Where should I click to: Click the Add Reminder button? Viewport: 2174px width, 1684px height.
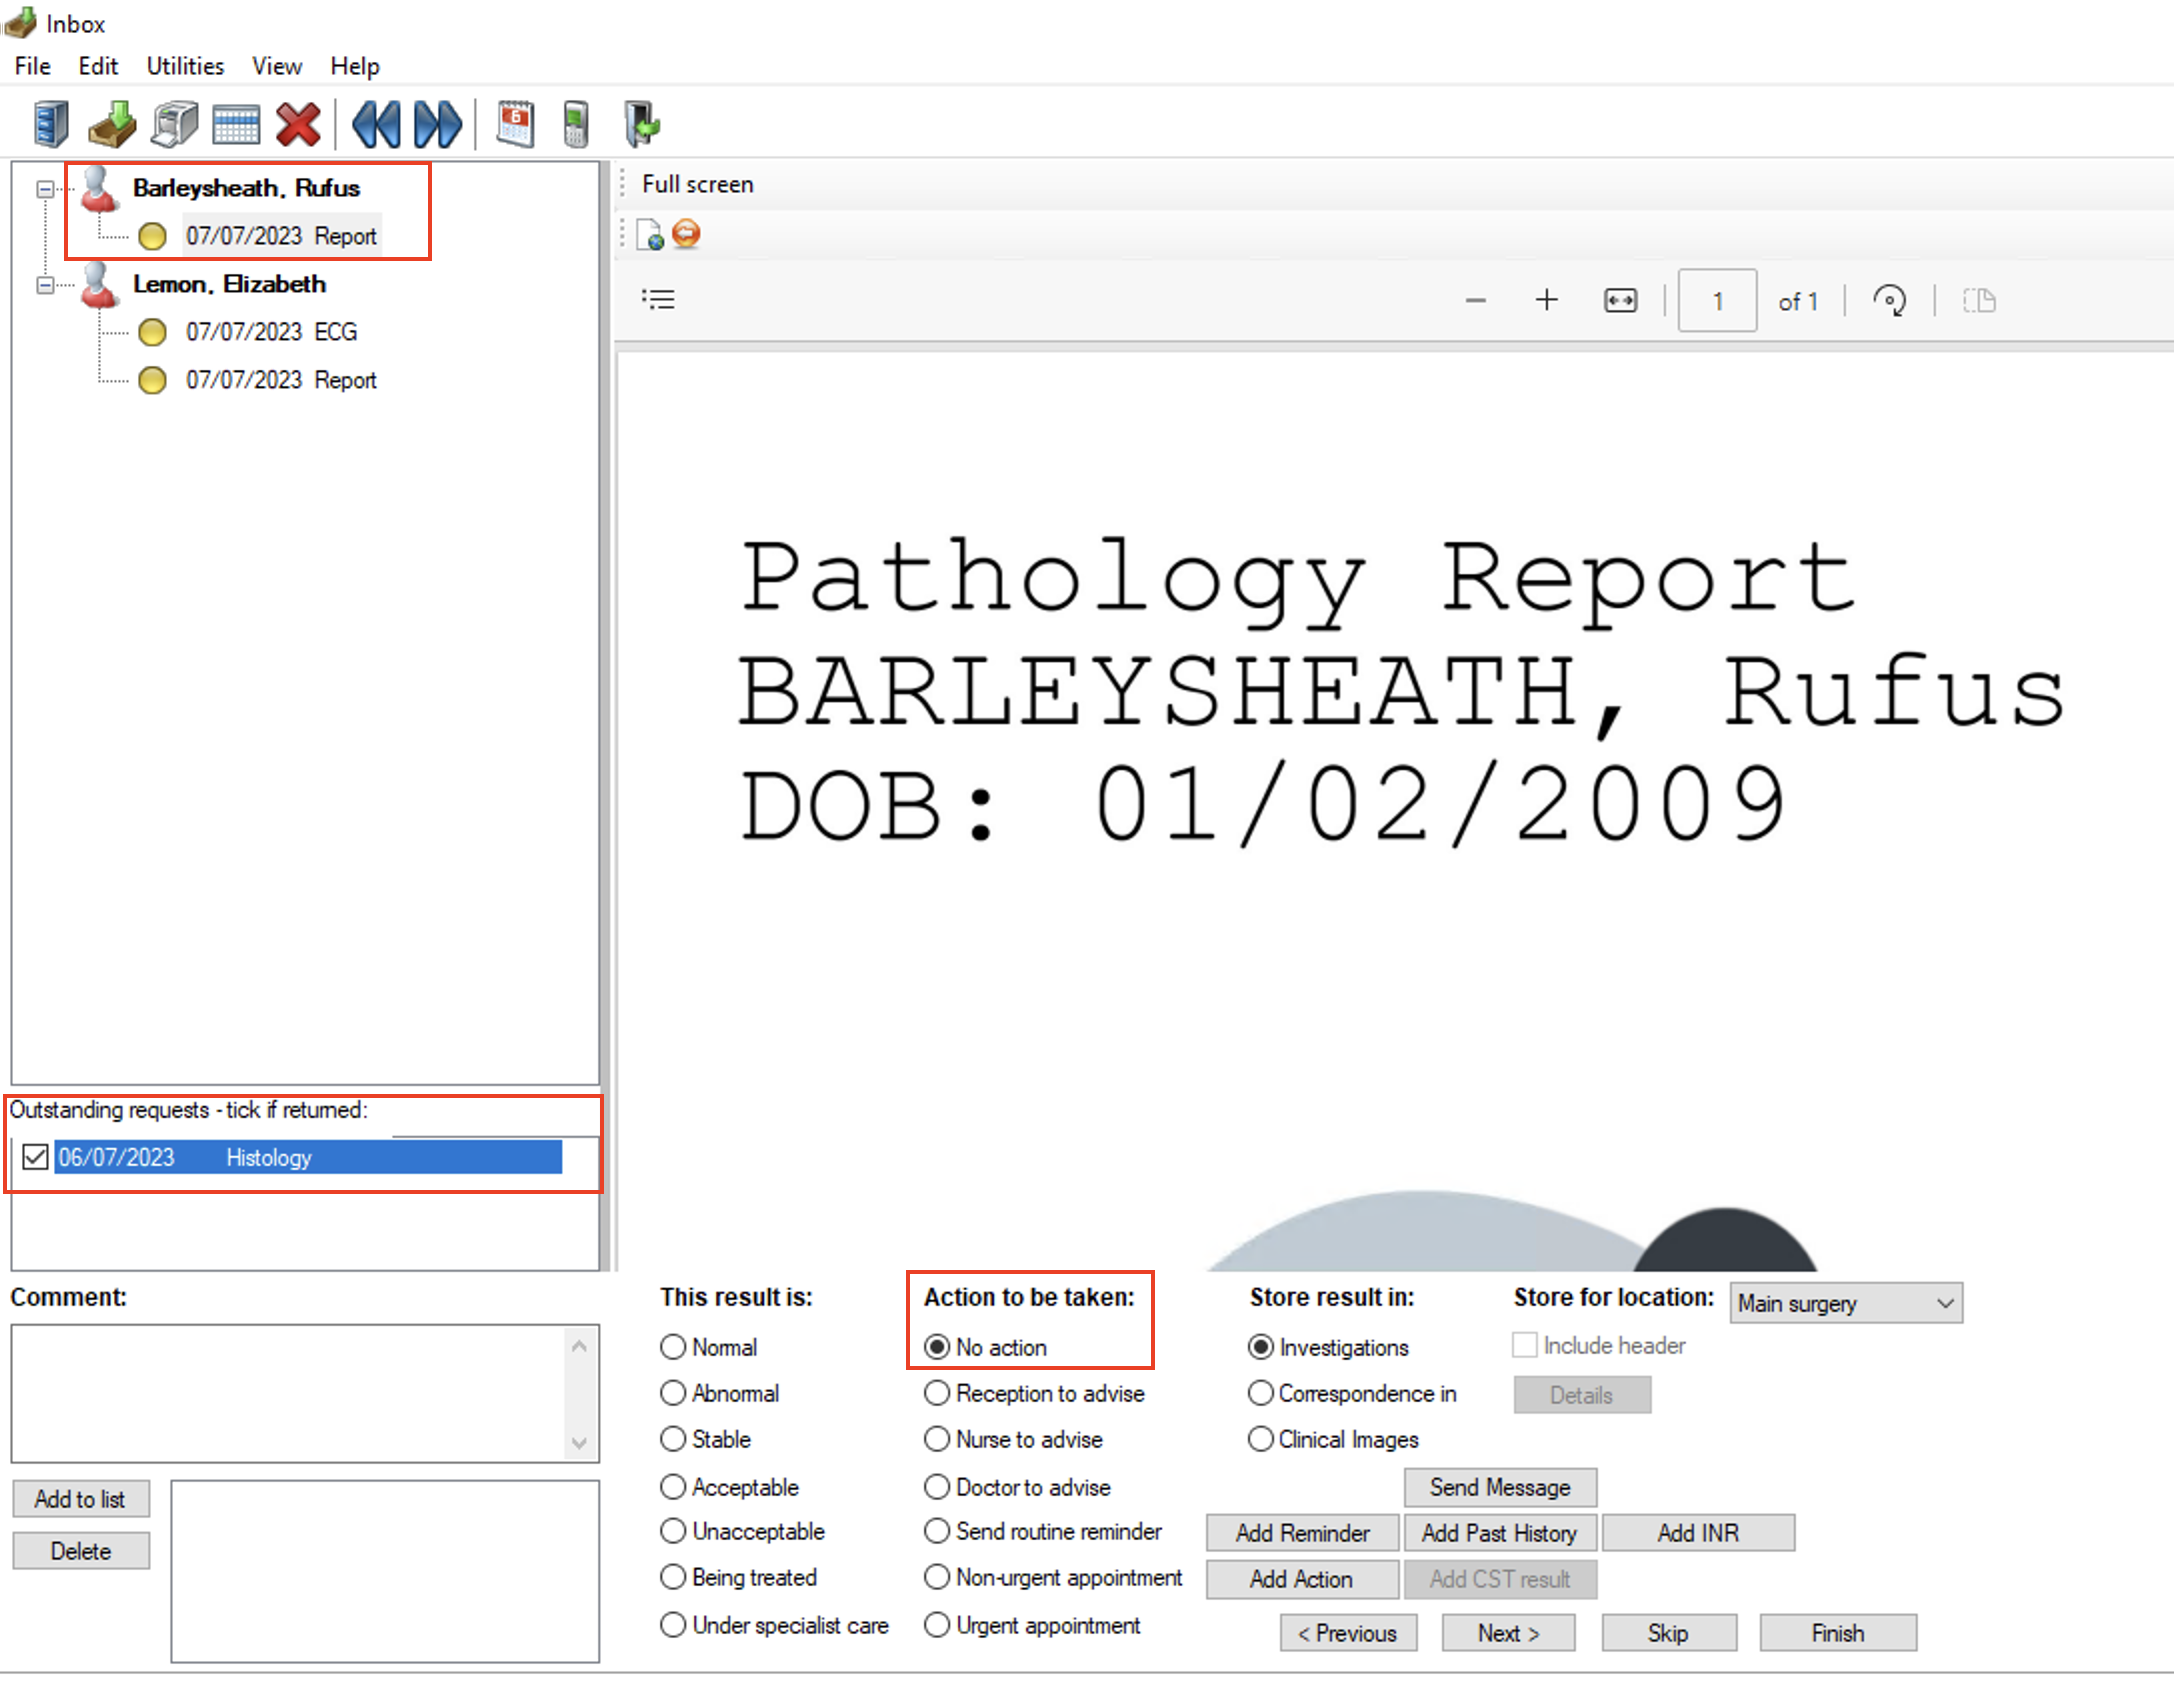(x=1302, y=1533)
